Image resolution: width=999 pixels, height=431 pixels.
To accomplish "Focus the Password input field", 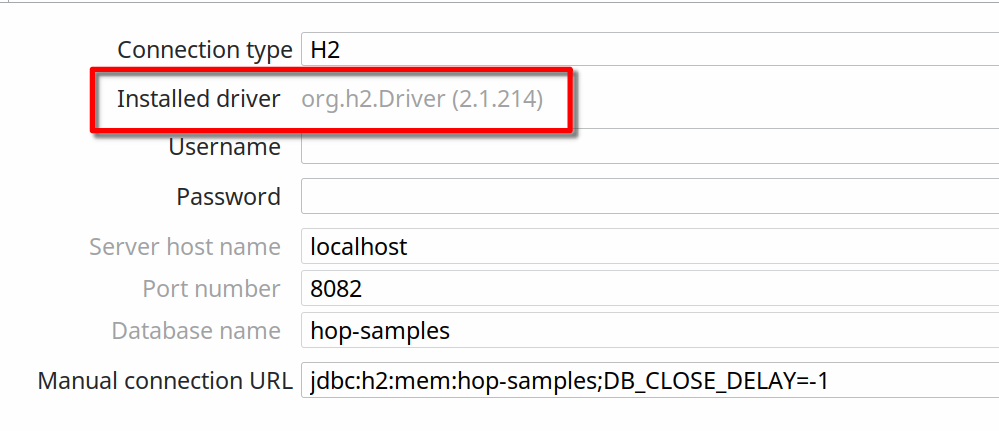I will click(650, 197).
